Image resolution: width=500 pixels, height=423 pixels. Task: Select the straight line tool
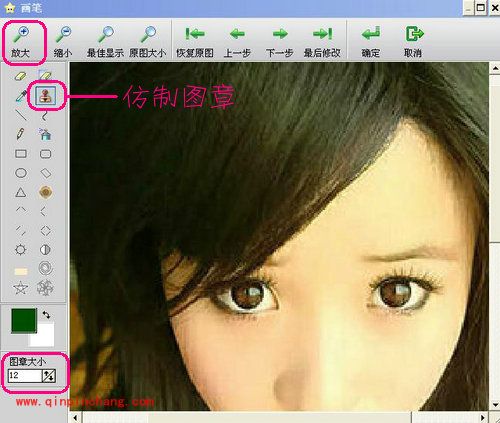point(21,115)
